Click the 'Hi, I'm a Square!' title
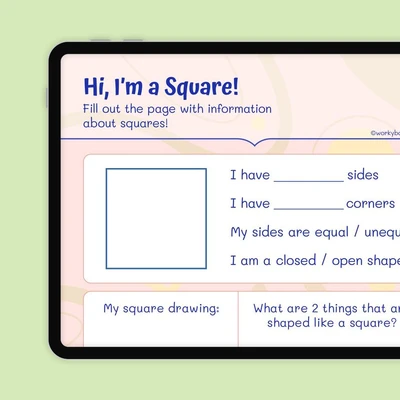This screenshot has height=400, width=400. coord(161,87)
